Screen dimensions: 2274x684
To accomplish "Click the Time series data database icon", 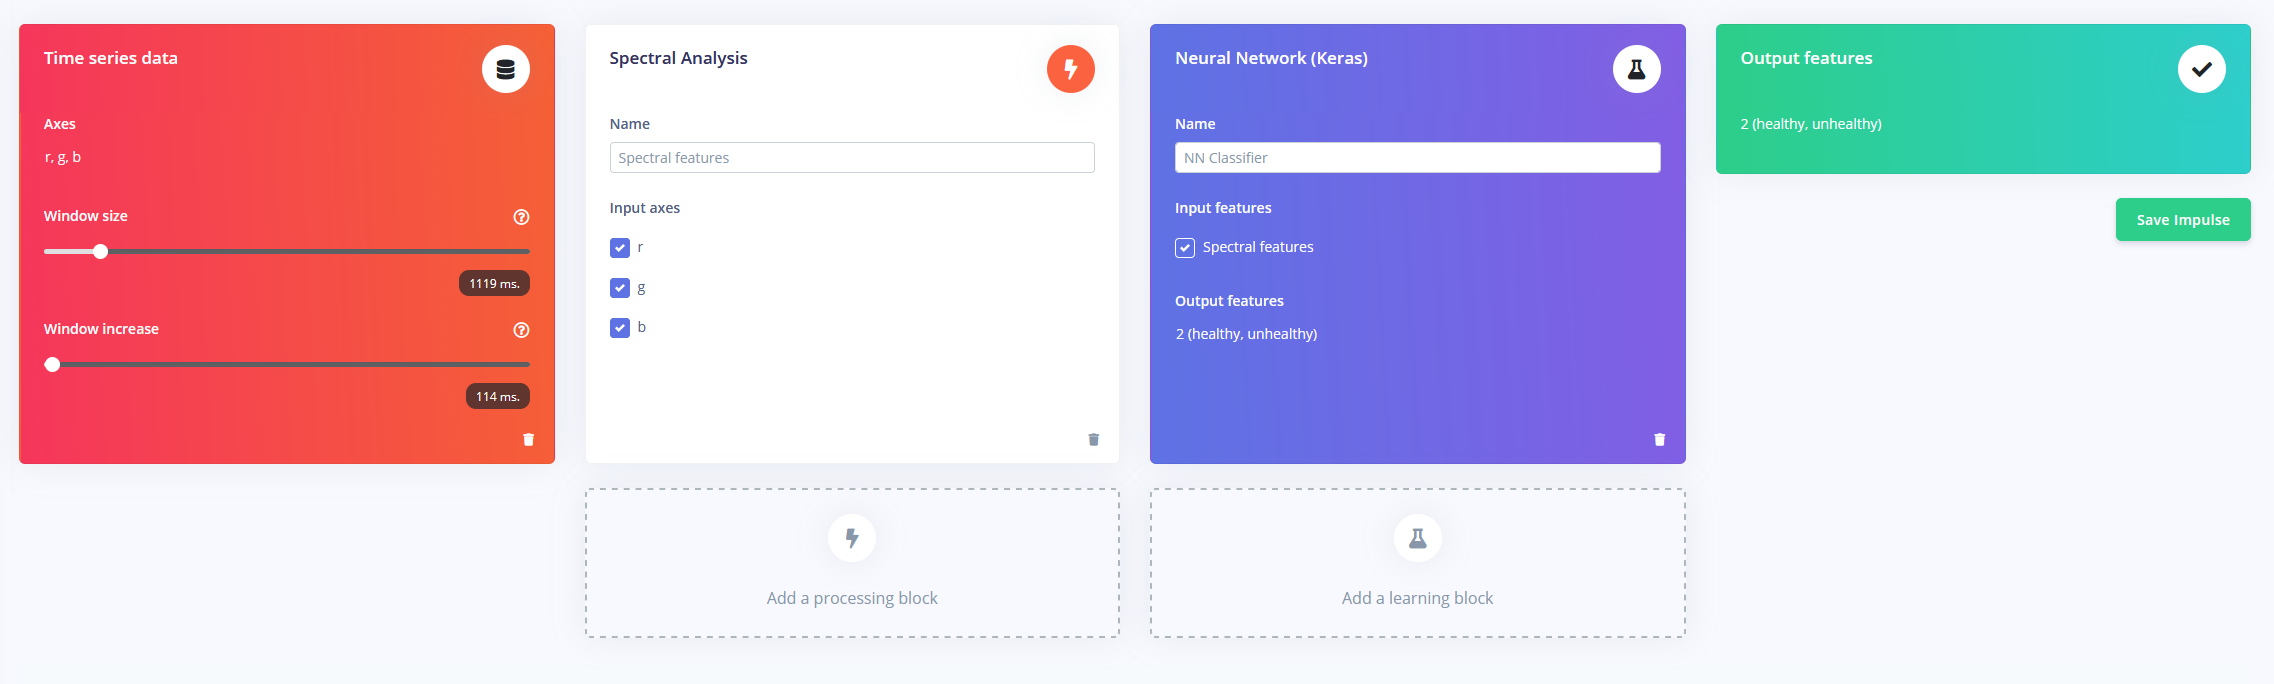I will tap(506, 69).
